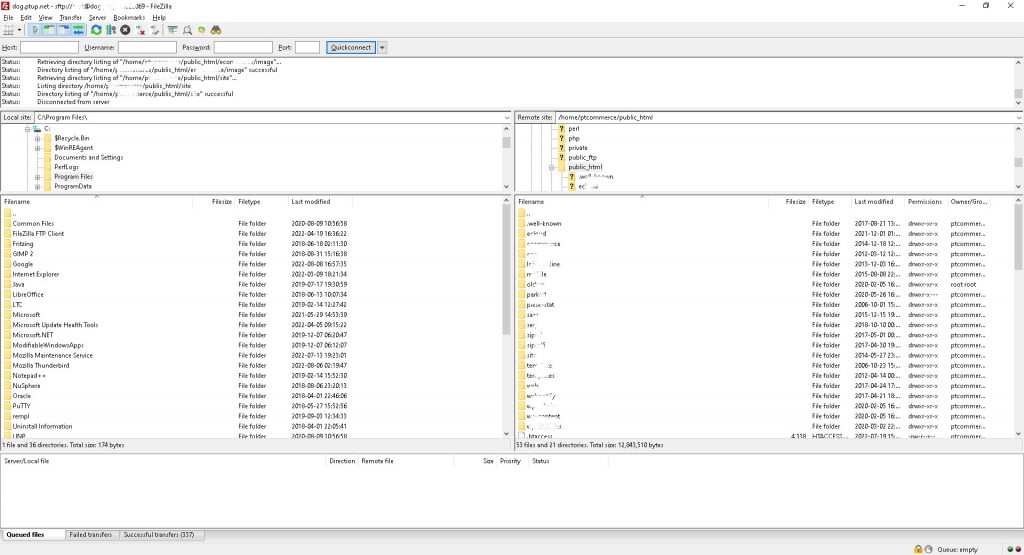Open the Quickconnect history dropdown arrow
The width and height of the screenshot is (1024, 555).
point(382,48)
